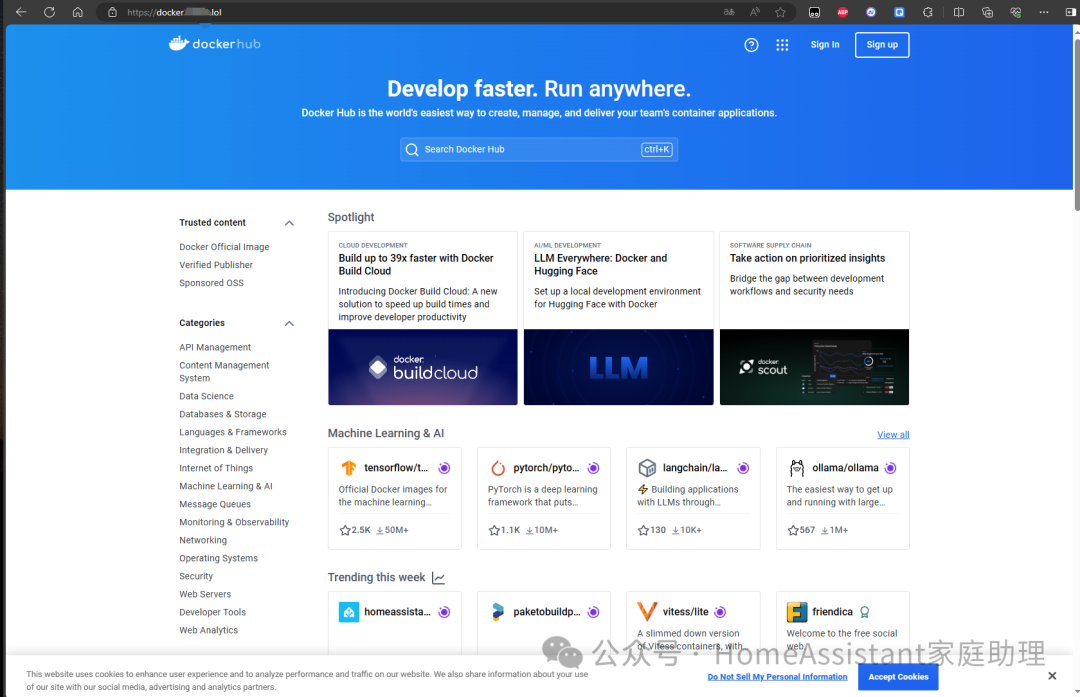Click the Sign In link
This screenshot has width=1080, height=697.
[x=824, y=45]
